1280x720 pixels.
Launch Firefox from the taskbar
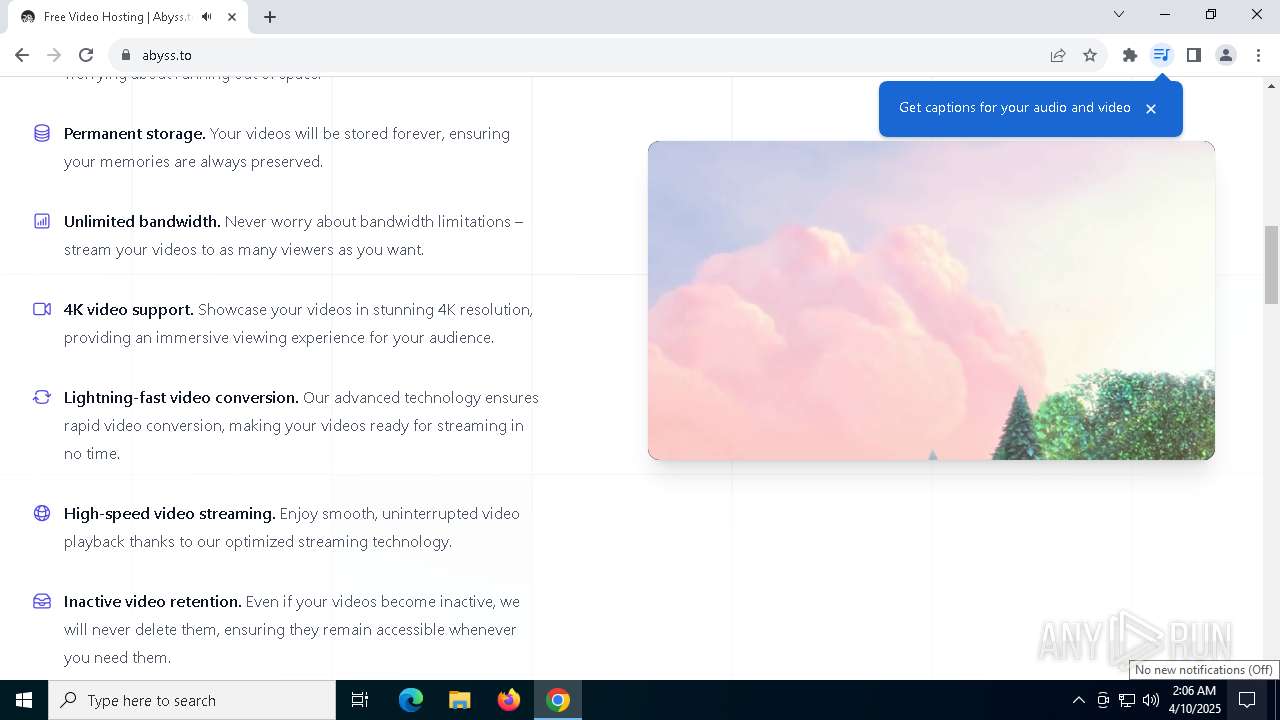click(509, 700)
